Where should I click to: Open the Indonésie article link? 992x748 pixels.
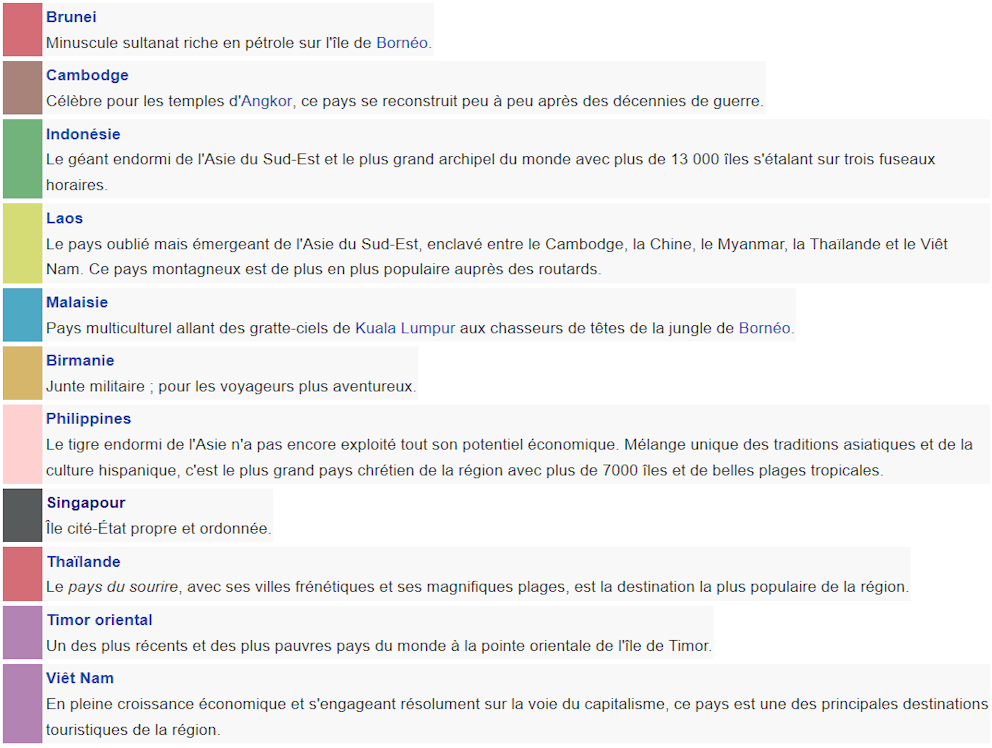click(x=83, y=134)
